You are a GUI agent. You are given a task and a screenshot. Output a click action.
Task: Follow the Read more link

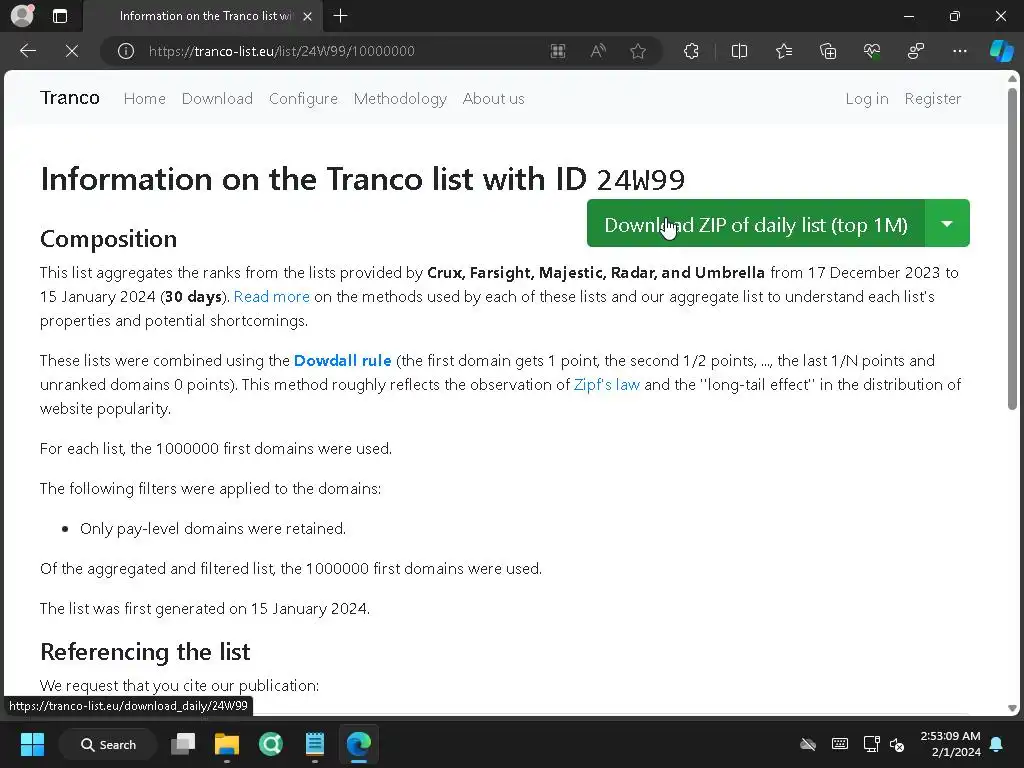pyautogui.click(x=272, y=296)
